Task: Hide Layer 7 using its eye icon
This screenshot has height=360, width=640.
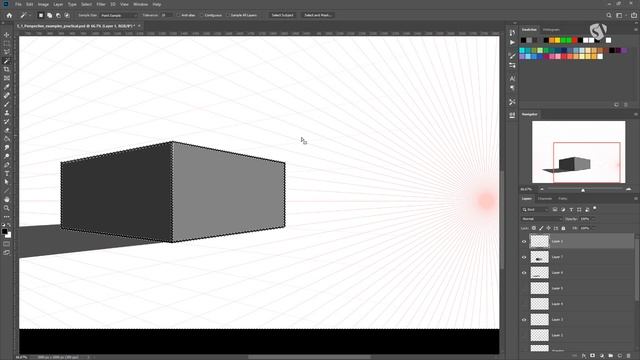Action: click(x=524, y=257)
